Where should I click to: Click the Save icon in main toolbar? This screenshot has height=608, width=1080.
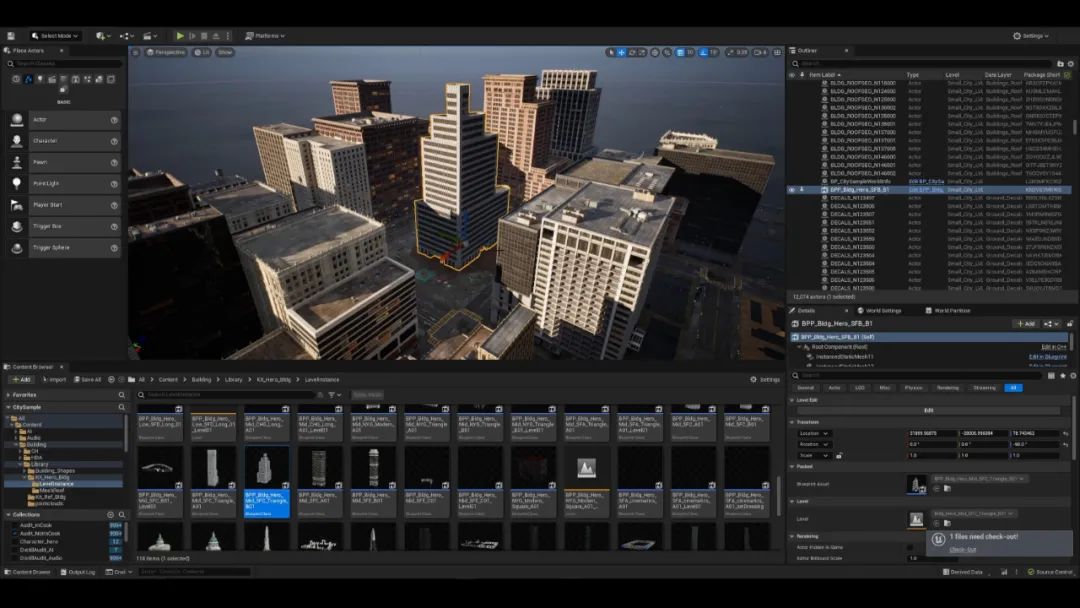pyautogui.click(x=10, y=36)
